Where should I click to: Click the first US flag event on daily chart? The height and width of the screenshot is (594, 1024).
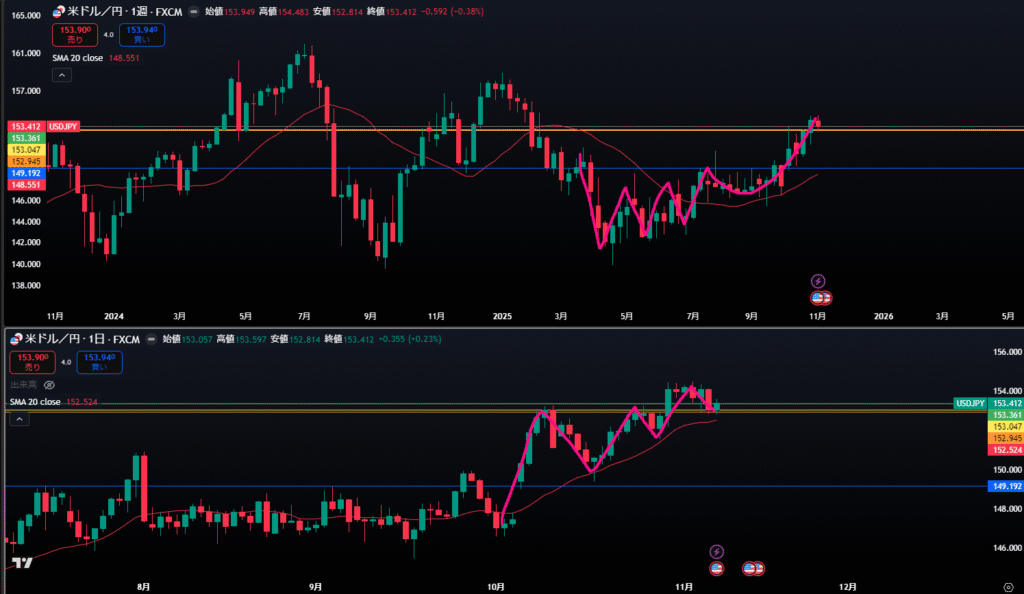point(716,568)
